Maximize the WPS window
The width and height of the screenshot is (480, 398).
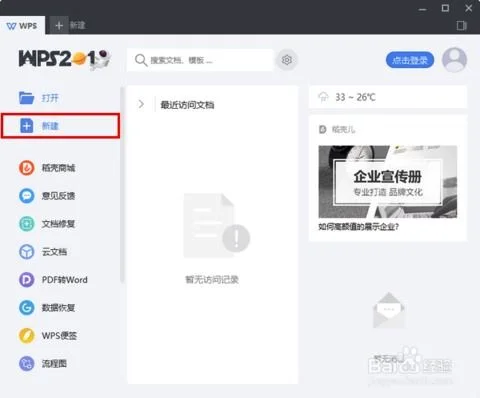click(x=445, y=8)
